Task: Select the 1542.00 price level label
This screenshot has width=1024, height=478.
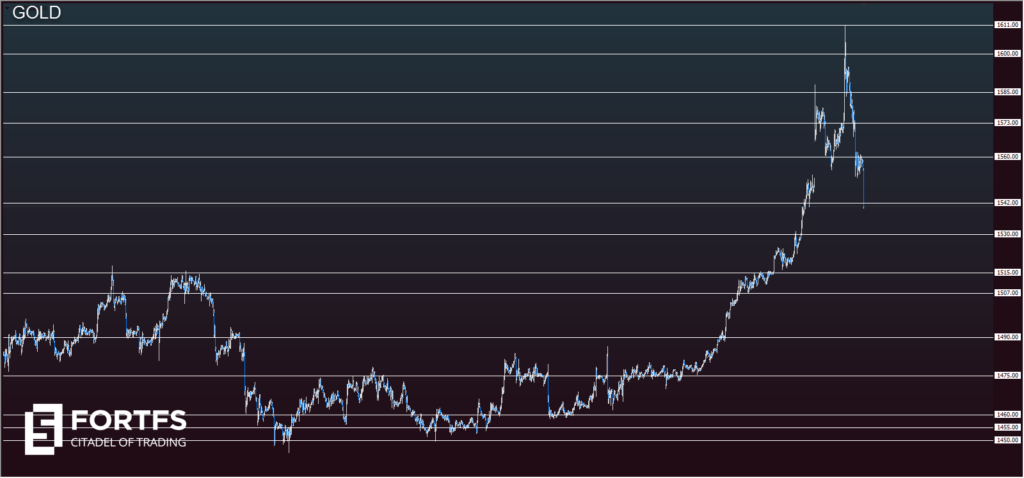Action: click(1006, 203)
